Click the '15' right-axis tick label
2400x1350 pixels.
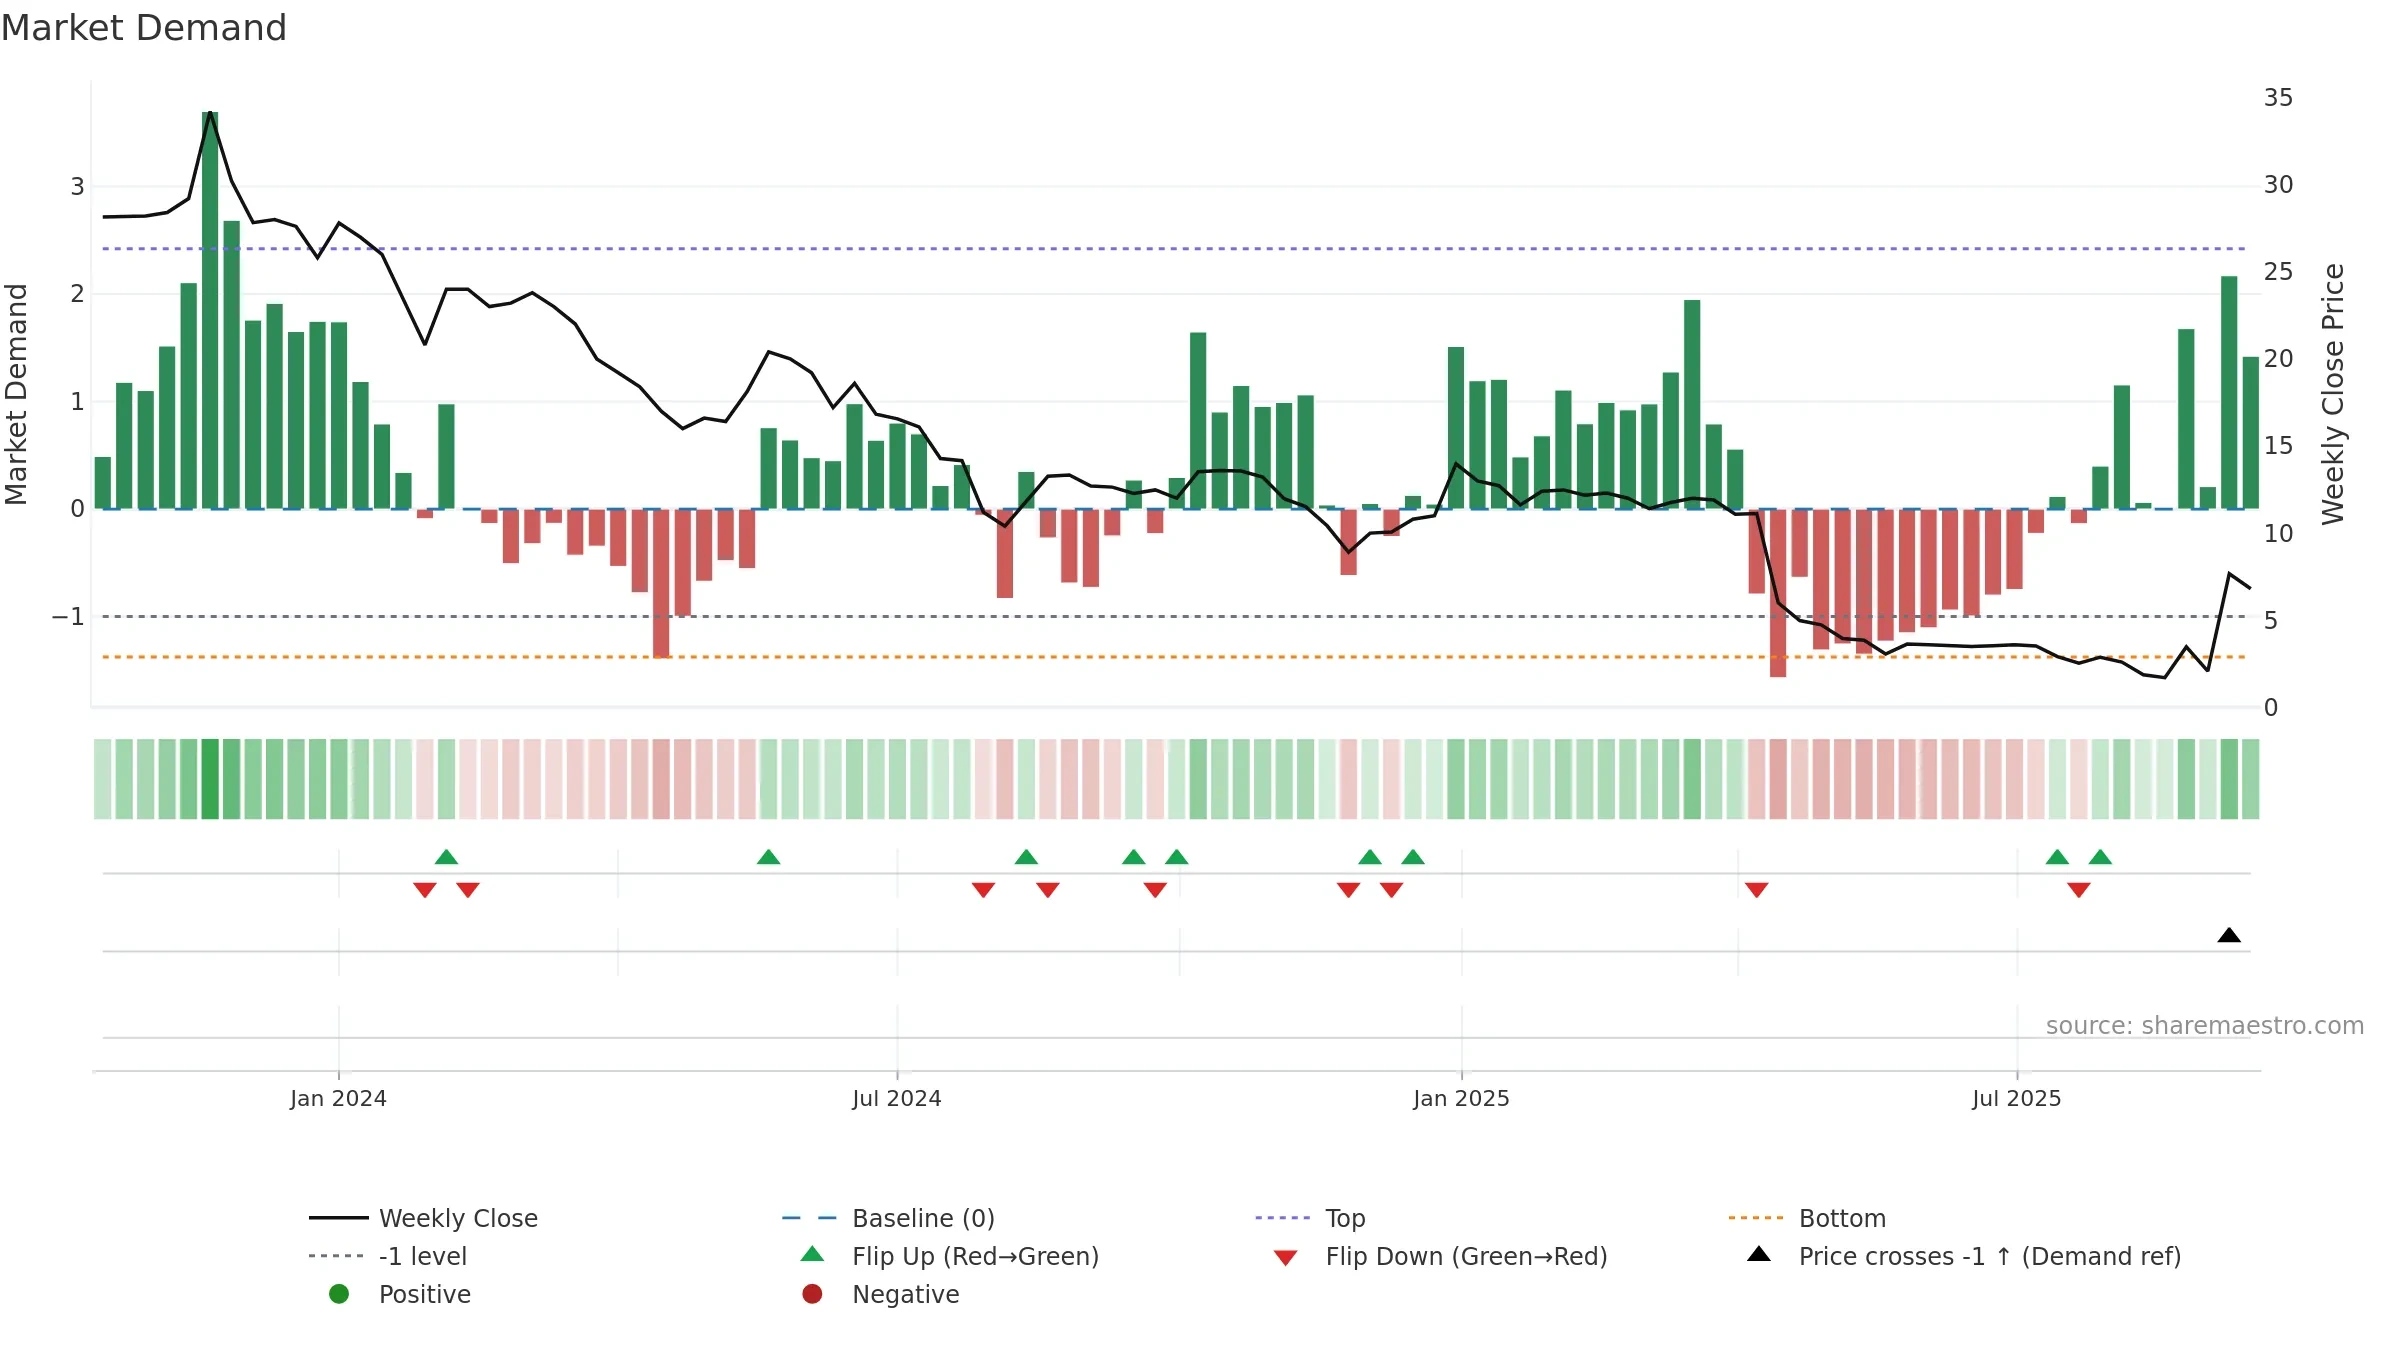(x=2278, y=445)
